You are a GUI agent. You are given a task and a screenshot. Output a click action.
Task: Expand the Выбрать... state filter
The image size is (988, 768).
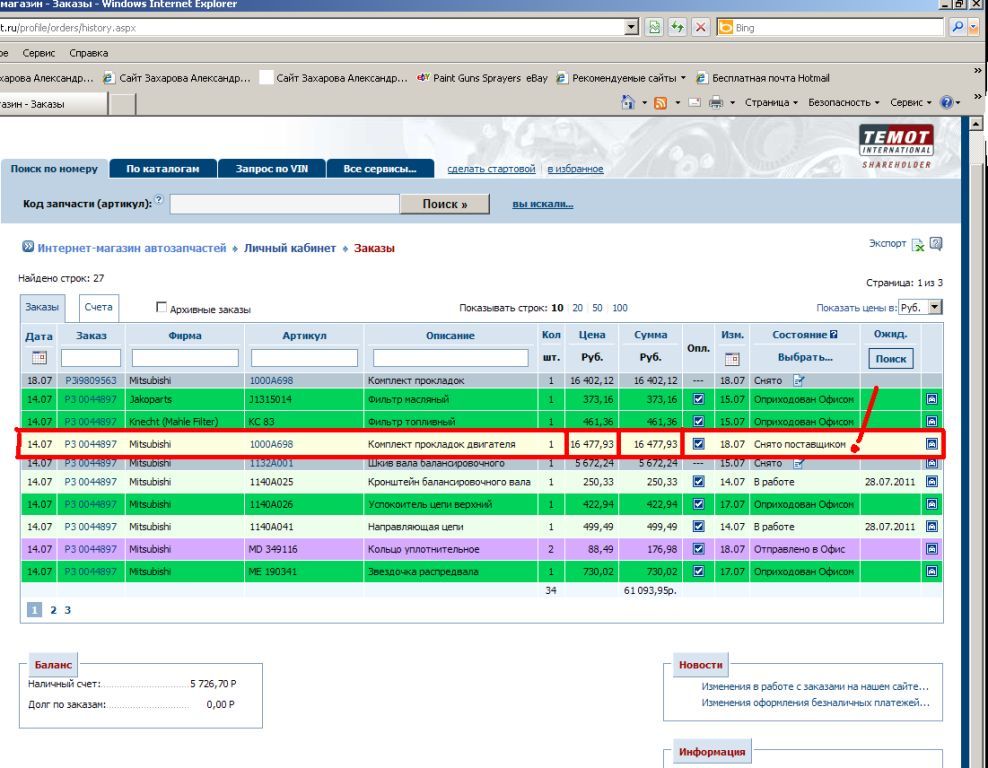tap(805, 357)
